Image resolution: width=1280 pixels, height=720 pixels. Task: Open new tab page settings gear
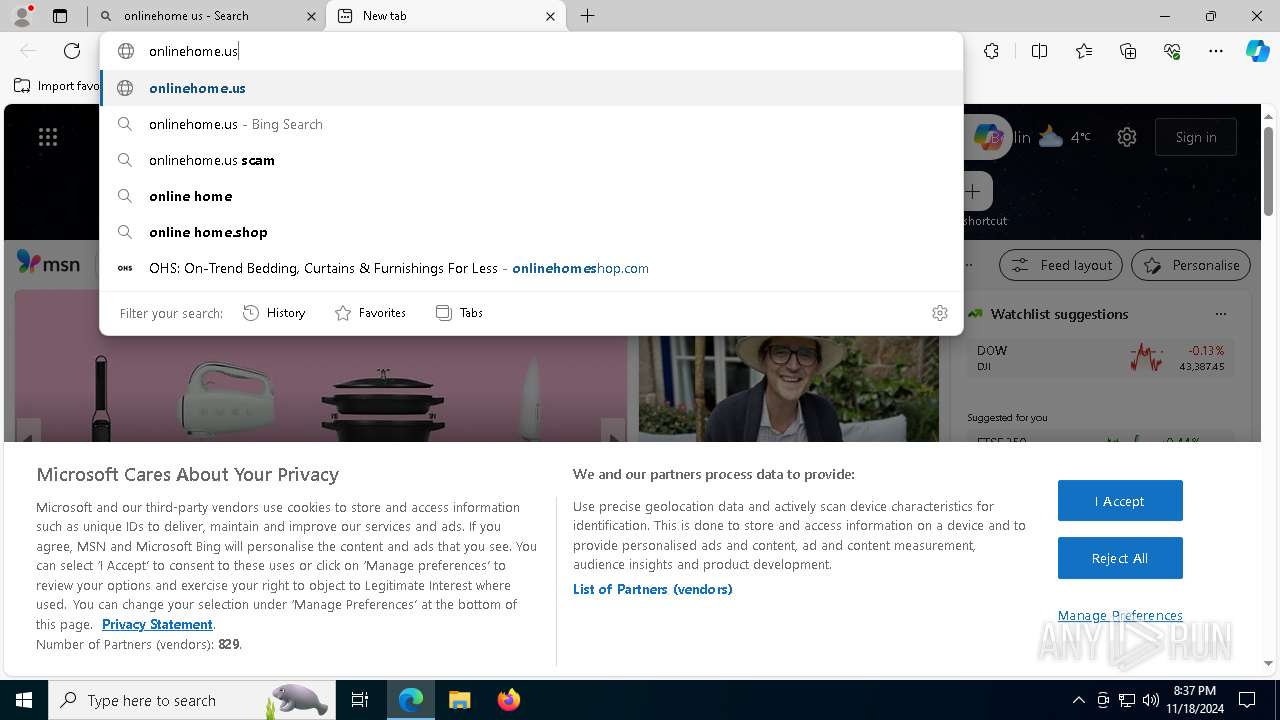point(1127,137)
